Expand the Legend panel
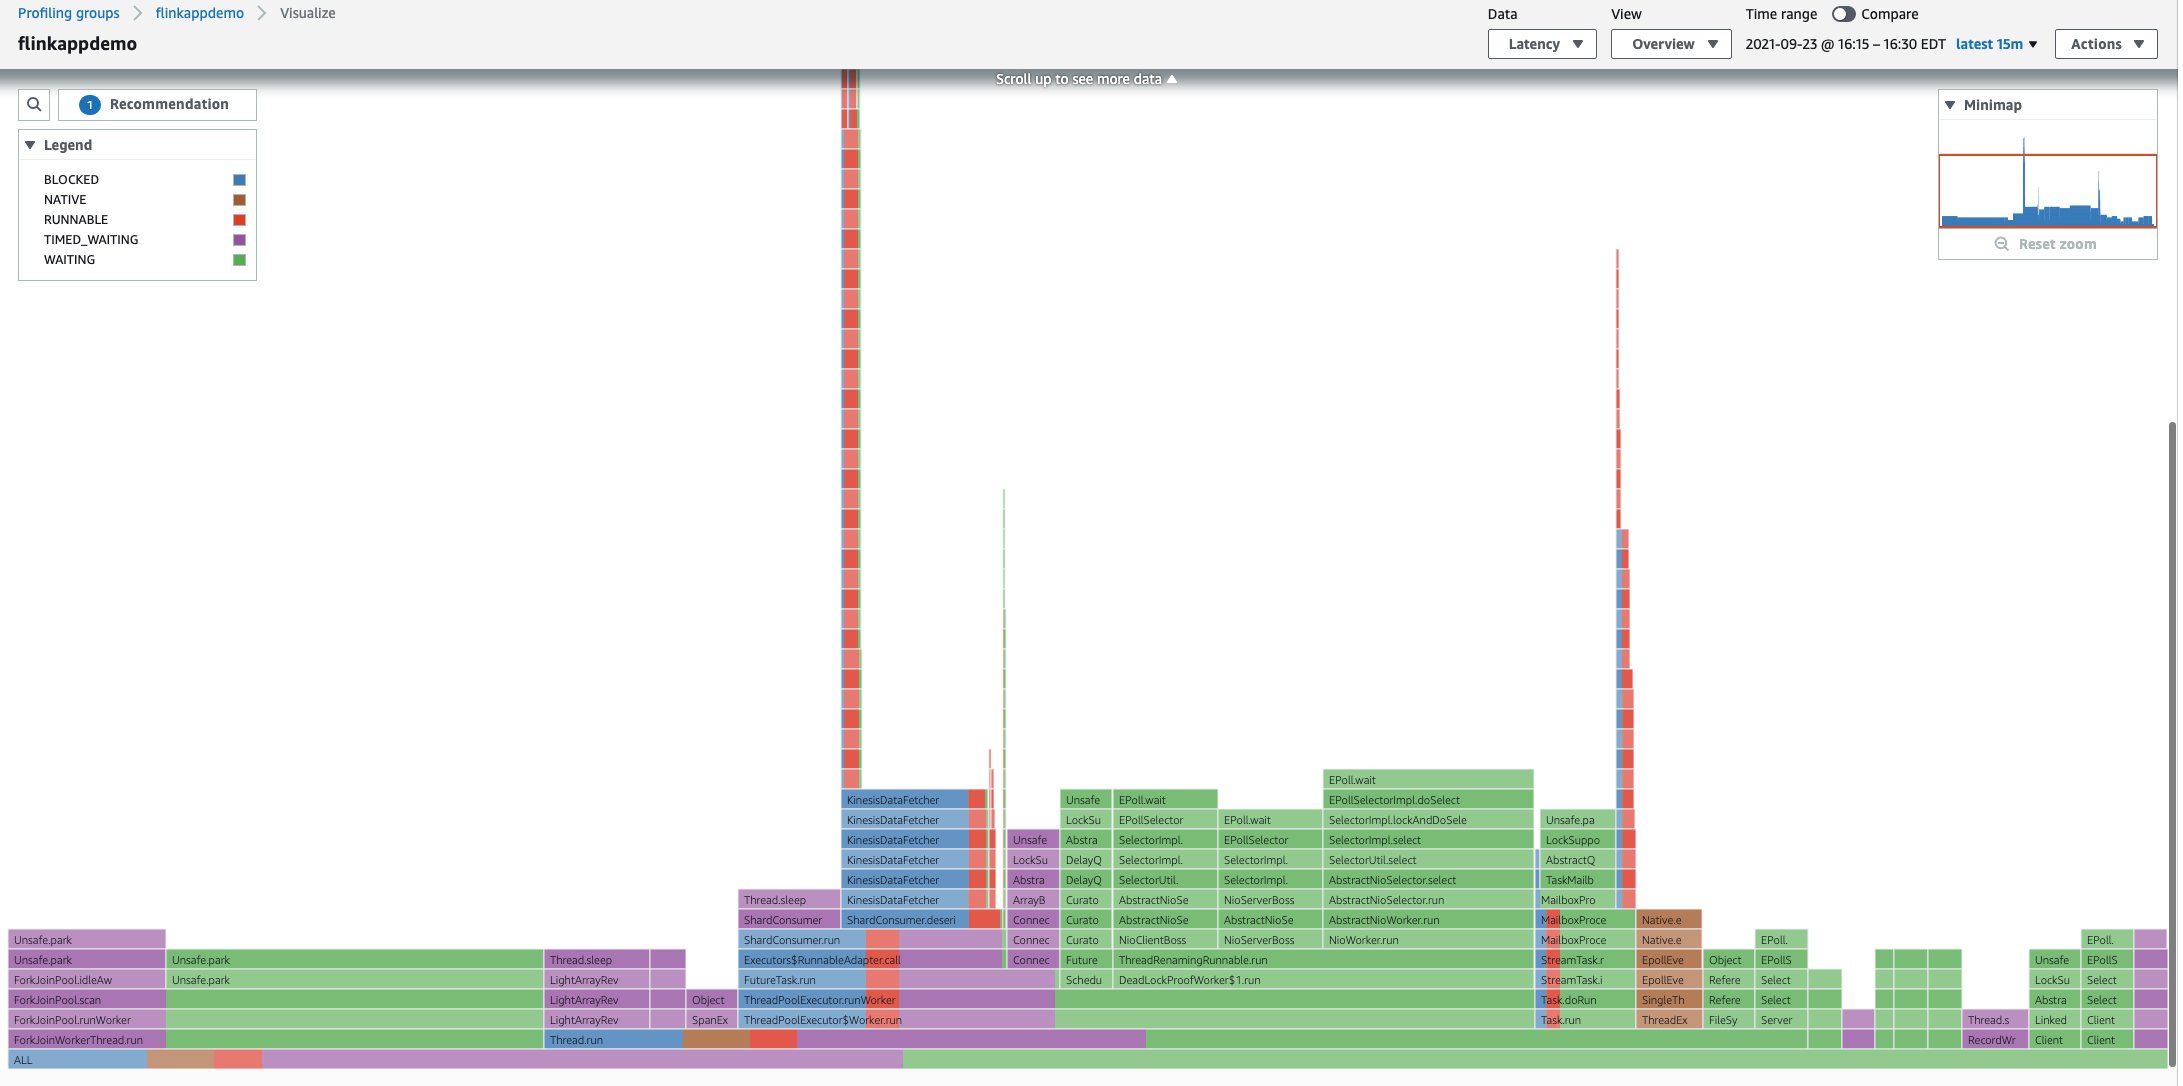2183x1086 pixels. click(x=29, y=145)
